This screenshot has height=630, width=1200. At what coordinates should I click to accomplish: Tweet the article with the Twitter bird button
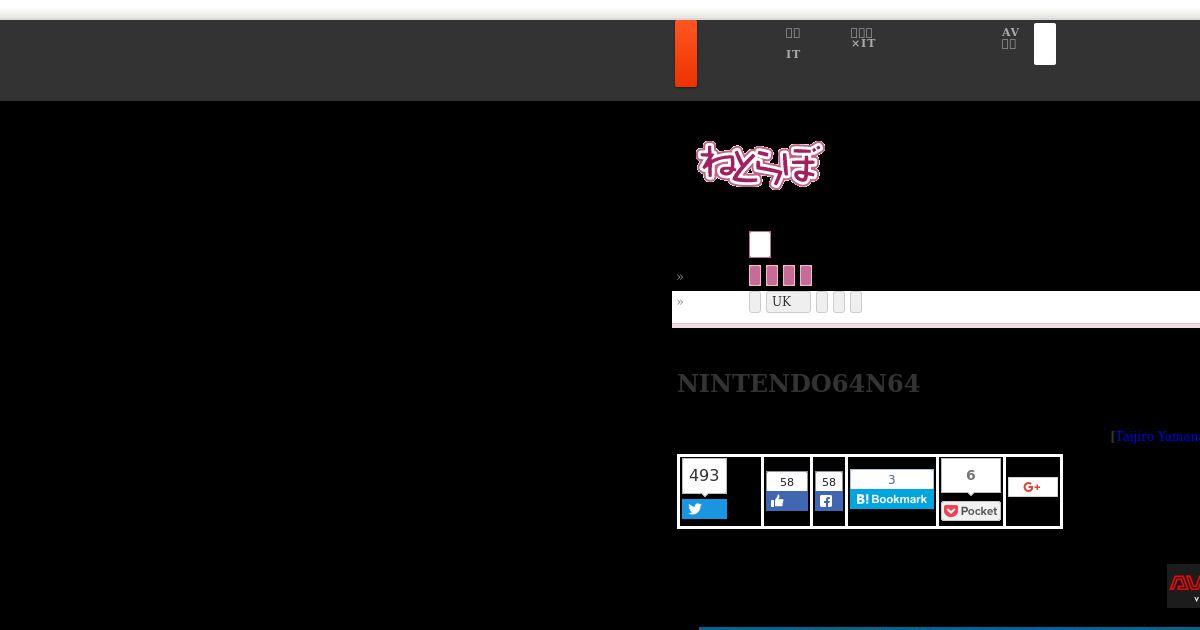coord(704,509)
